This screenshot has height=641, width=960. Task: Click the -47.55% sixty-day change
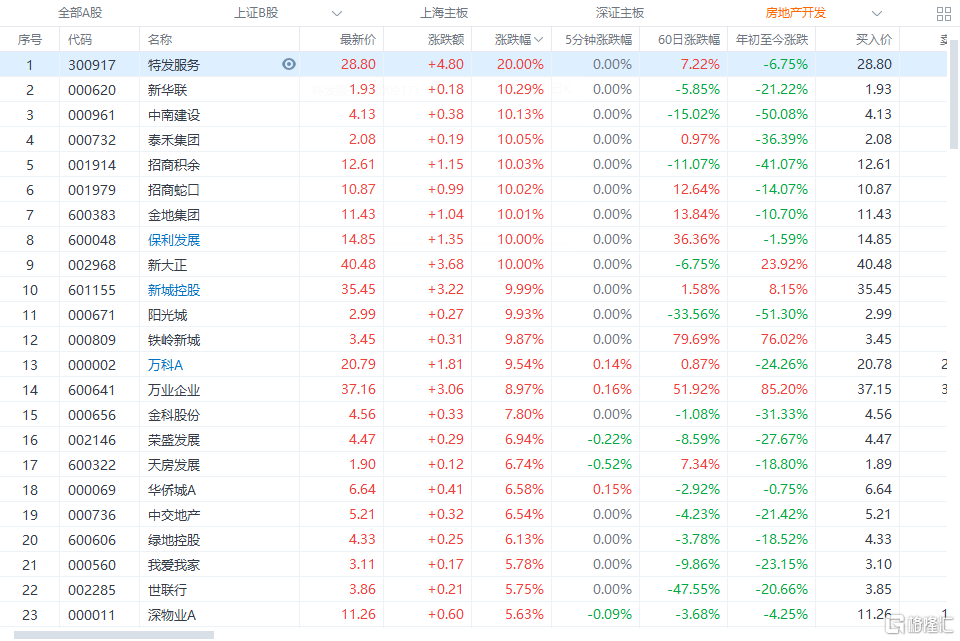694,590
